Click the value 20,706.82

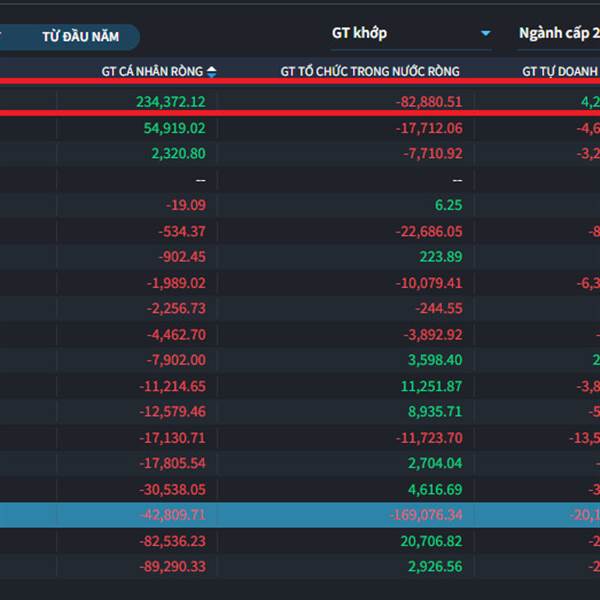click(432, 541)
